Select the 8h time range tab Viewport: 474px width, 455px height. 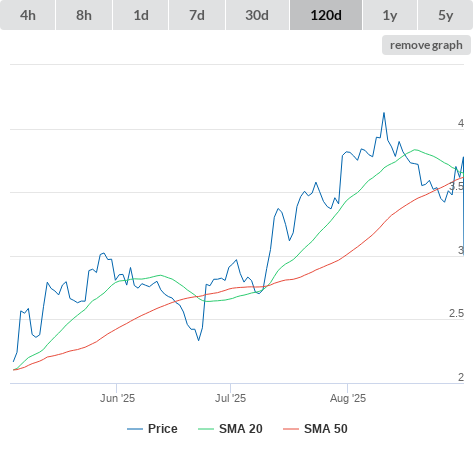coord(84,15)
